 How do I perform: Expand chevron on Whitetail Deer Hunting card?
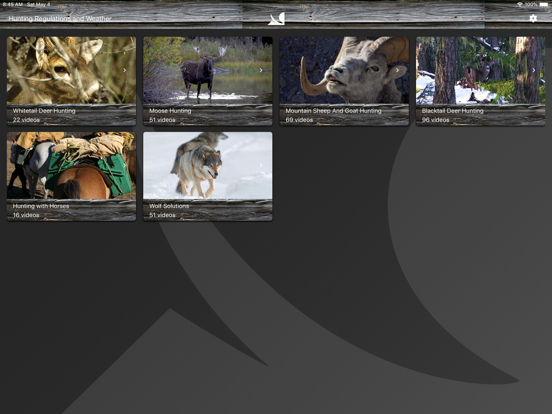point(125,70)
